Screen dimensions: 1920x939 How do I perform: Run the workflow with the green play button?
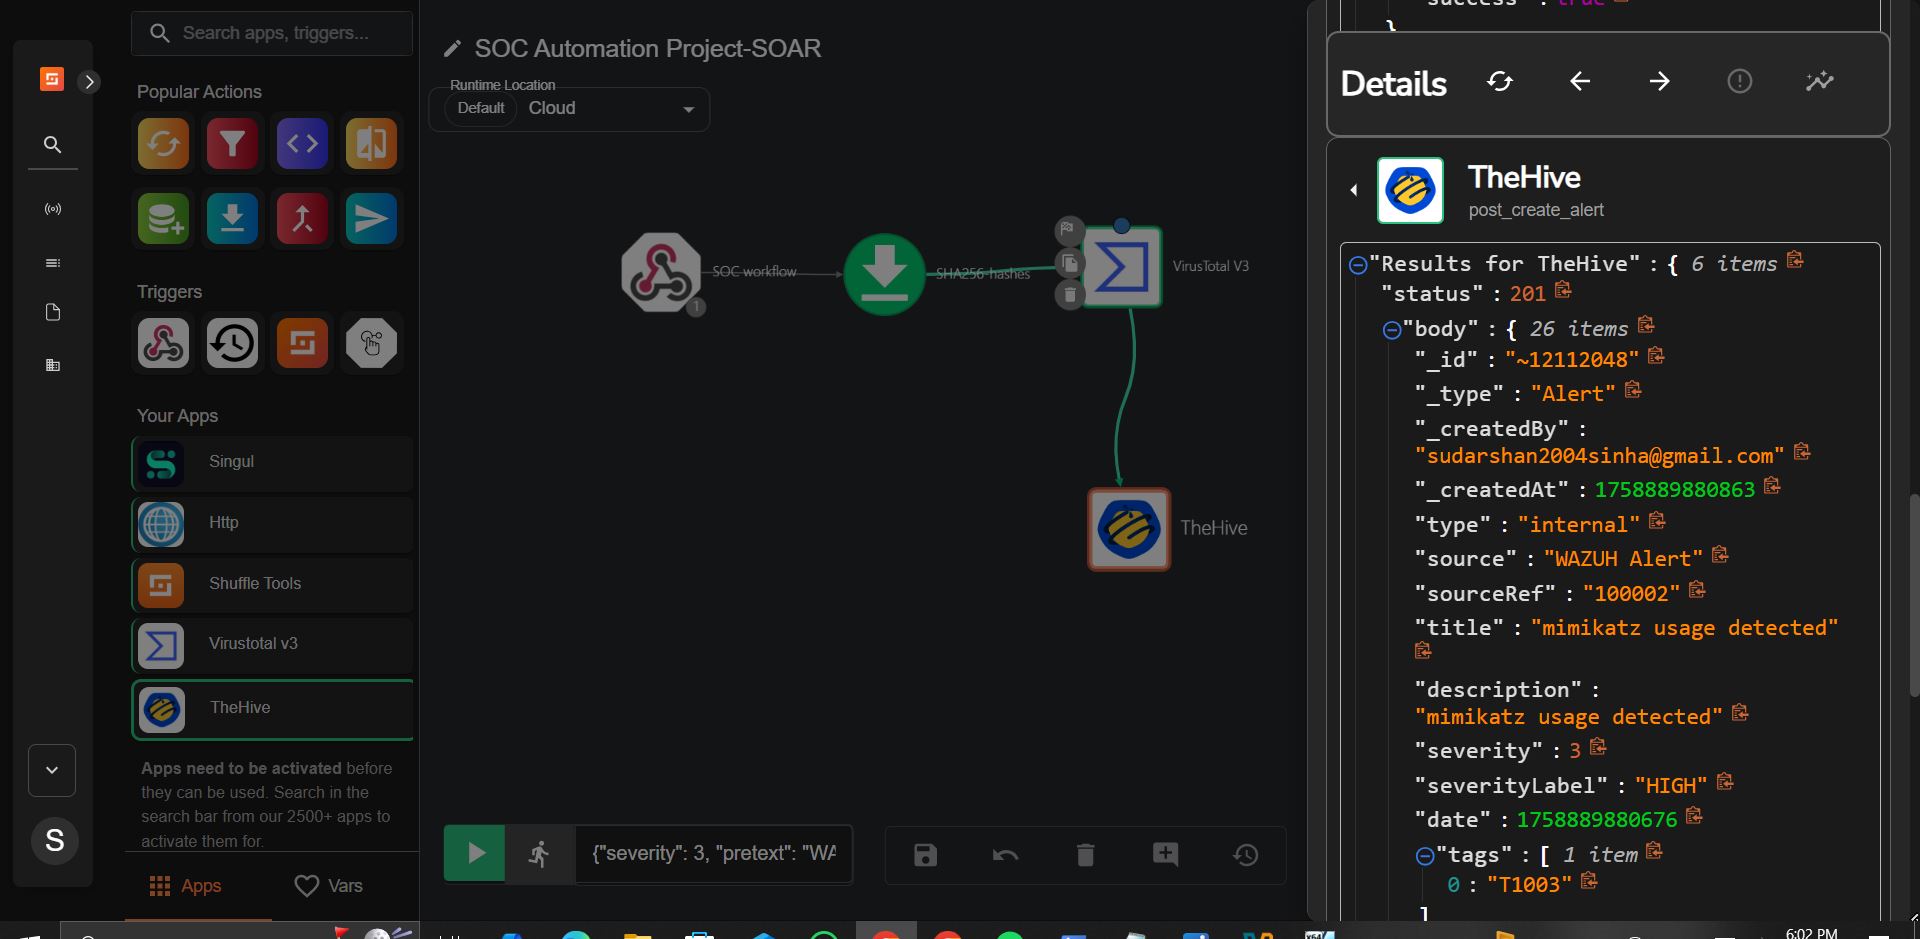pyautogui.click(x=475, y=853)
